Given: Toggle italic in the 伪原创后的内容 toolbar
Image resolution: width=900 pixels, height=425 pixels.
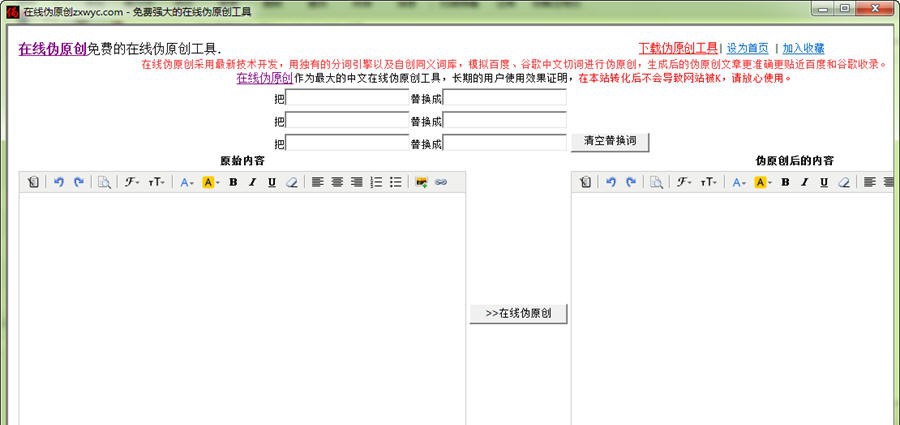Looking at the screenshot, I should pyautogui.click(x=805, y=182).
